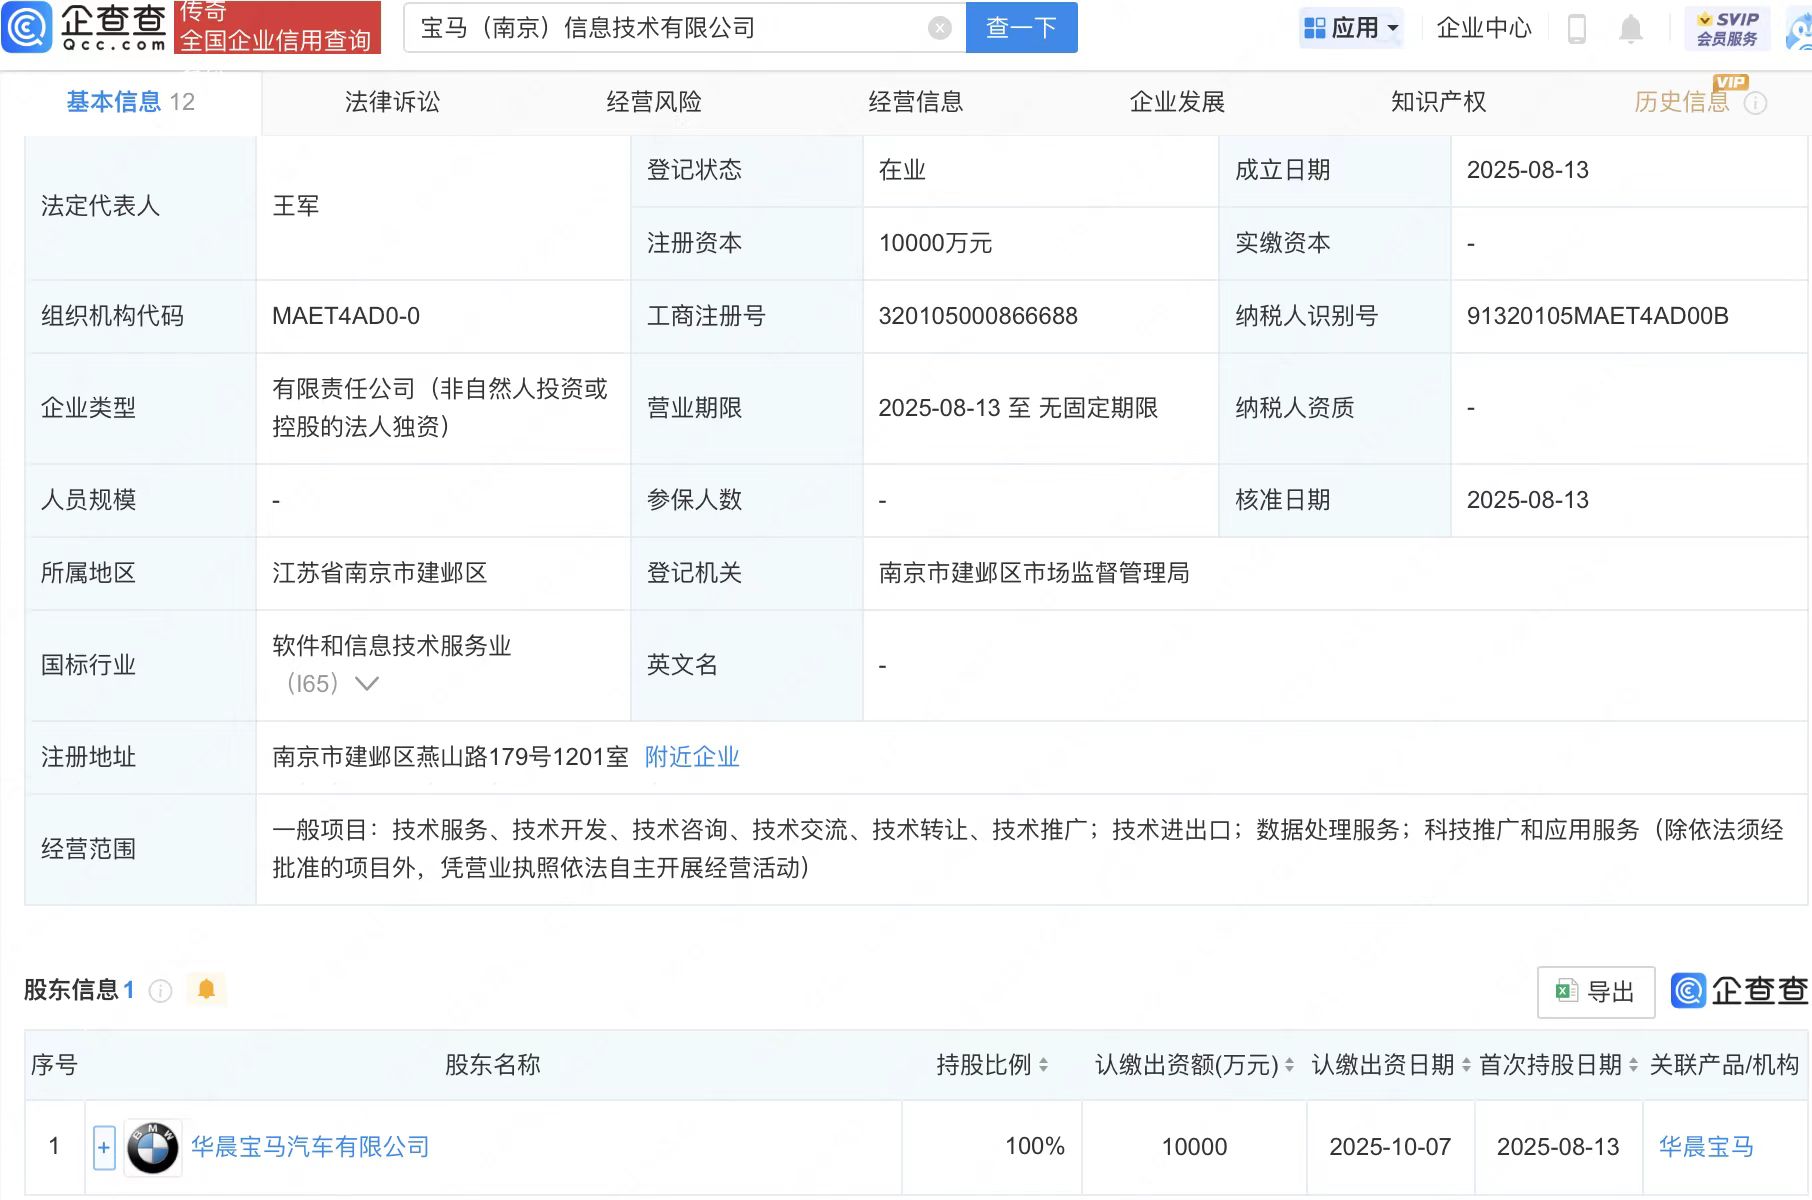Open the 应用 dropdown menu
1812x1200 pixels.
pyautogui.click(x=1352, y=28)
